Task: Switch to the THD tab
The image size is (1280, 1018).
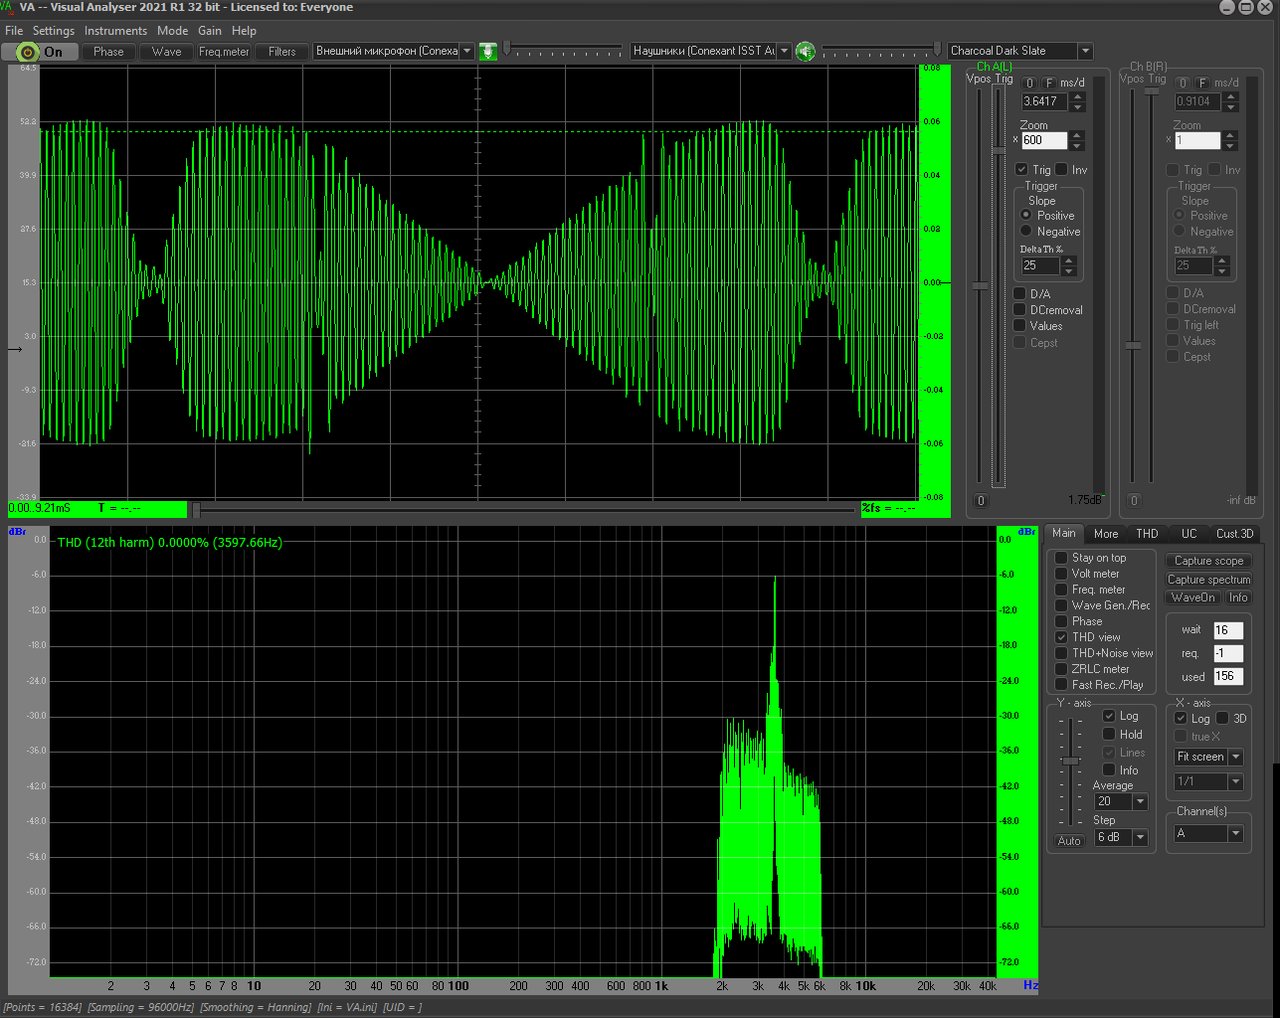Action: click(x=1147, y=534)
